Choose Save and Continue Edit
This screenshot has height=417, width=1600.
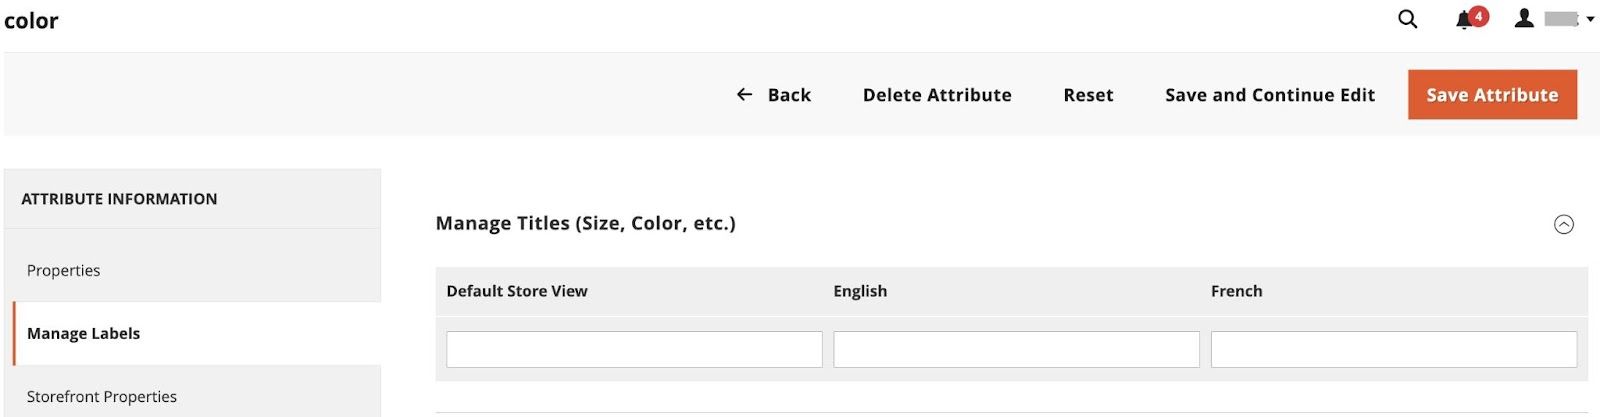point(1269,95)
